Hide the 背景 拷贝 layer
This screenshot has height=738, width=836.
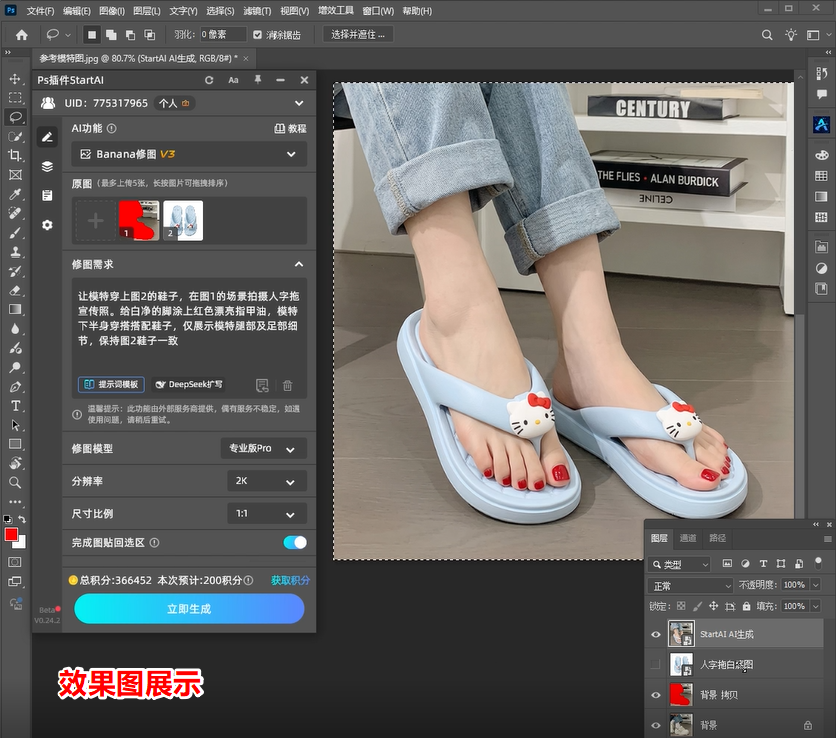[x=656, y=695]
